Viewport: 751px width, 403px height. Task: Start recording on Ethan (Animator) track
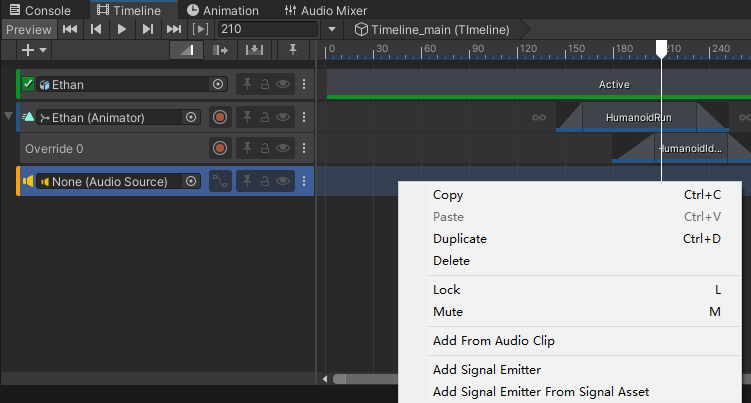[220, 117]
